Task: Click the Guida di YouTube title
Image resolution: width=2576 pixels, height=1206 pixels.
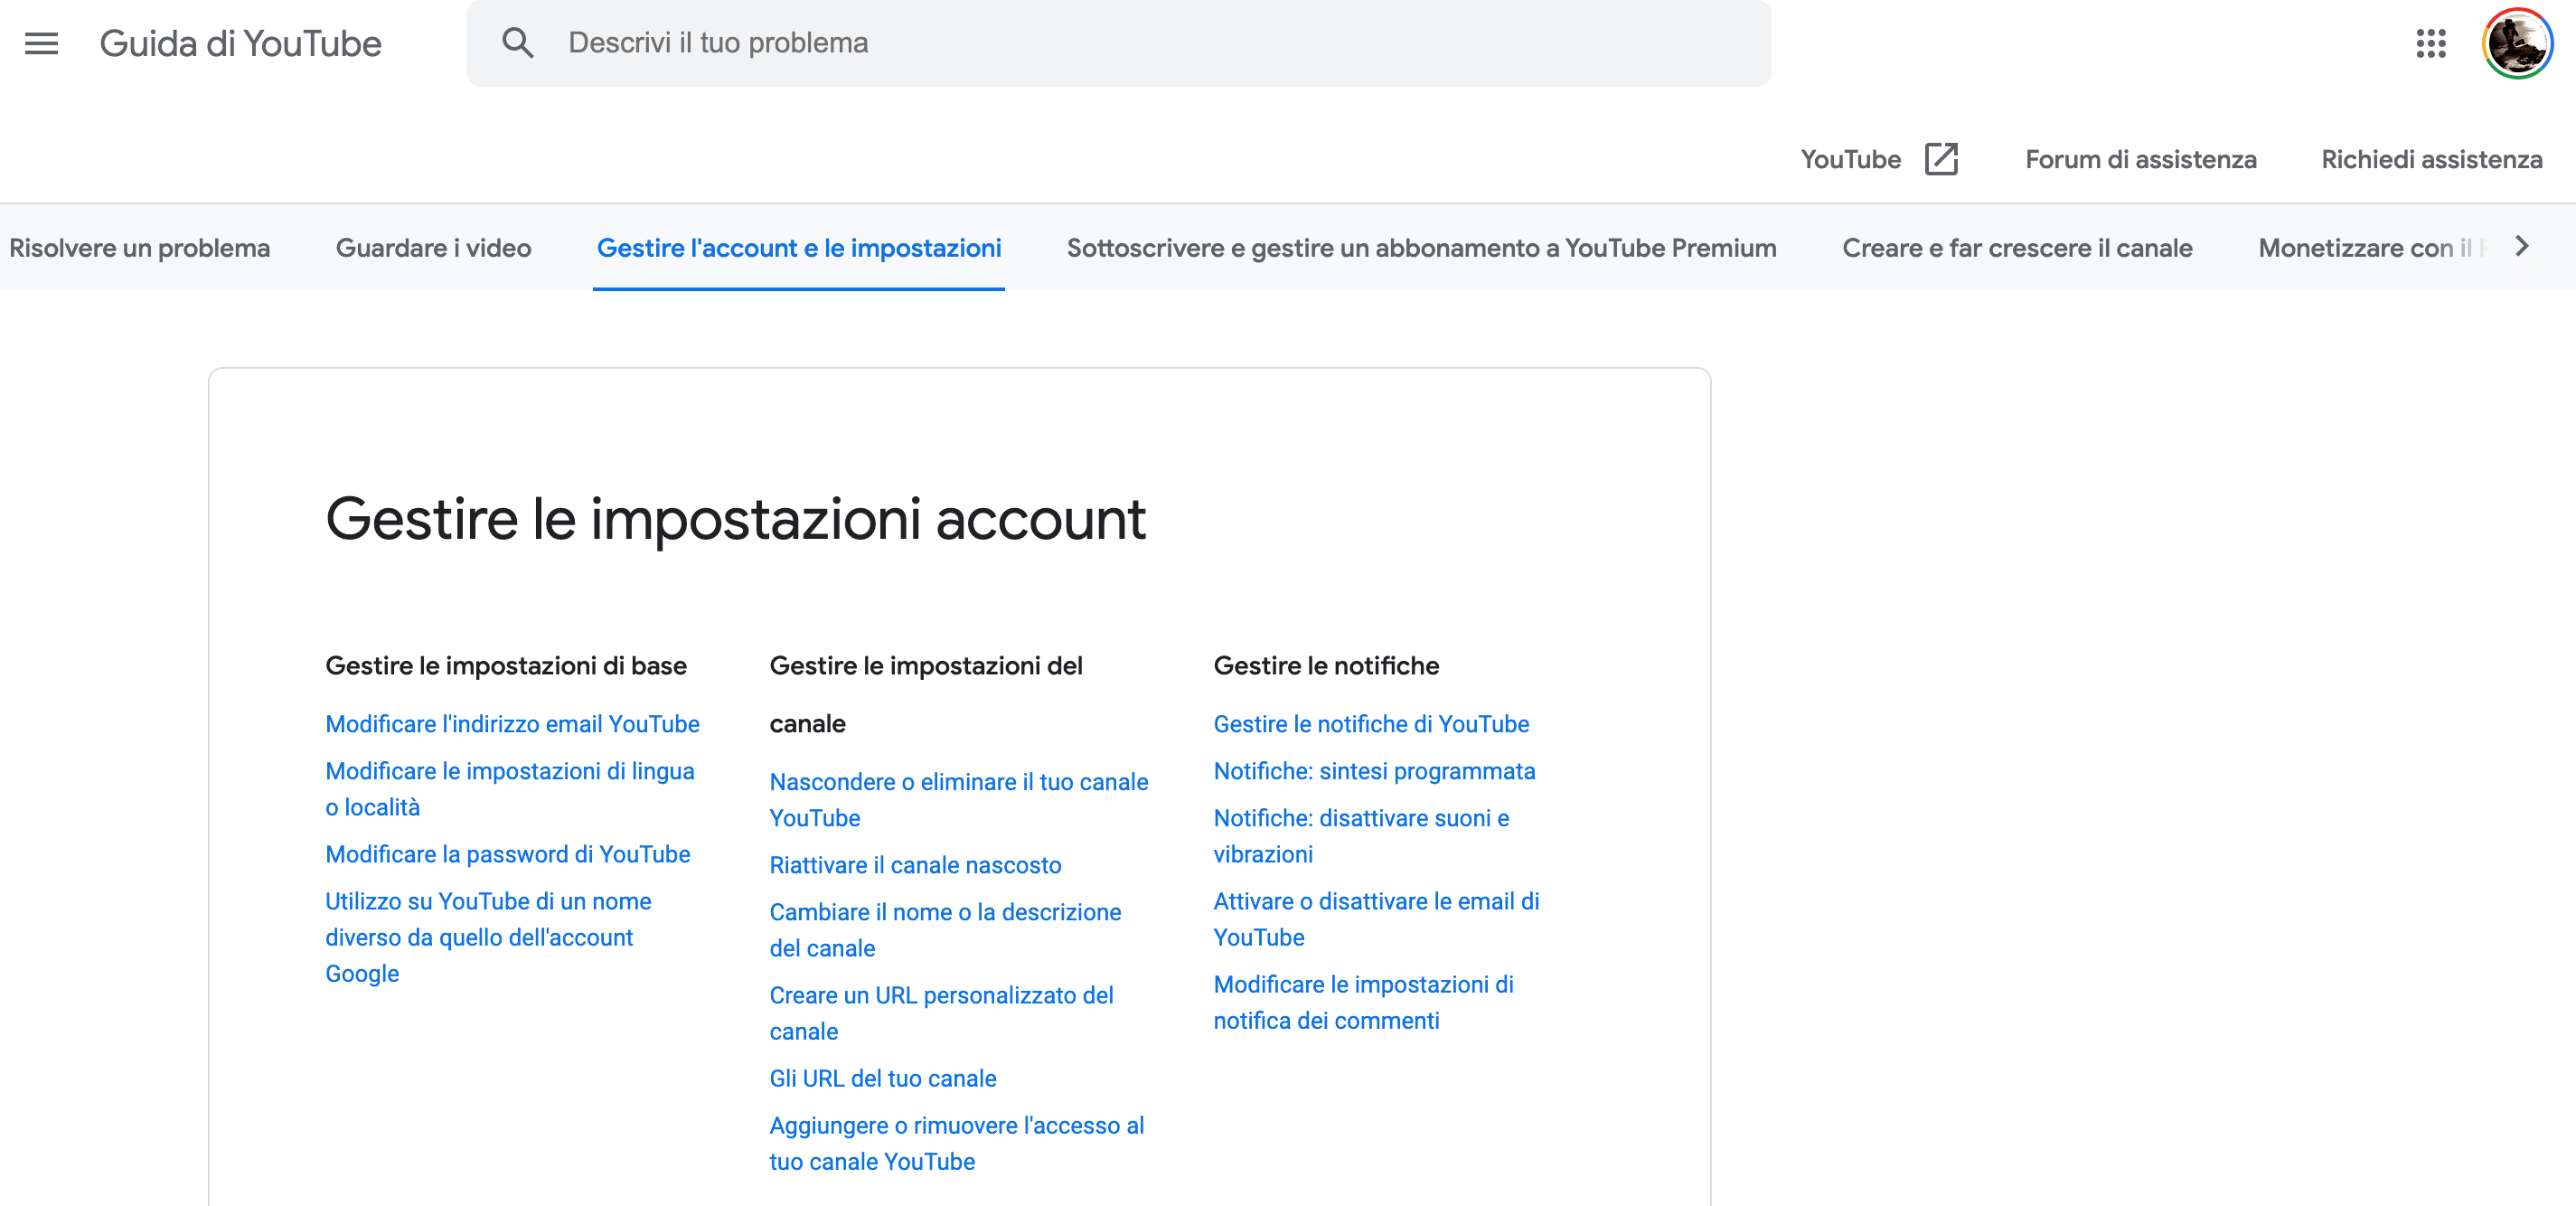Action: click(240, 43)
